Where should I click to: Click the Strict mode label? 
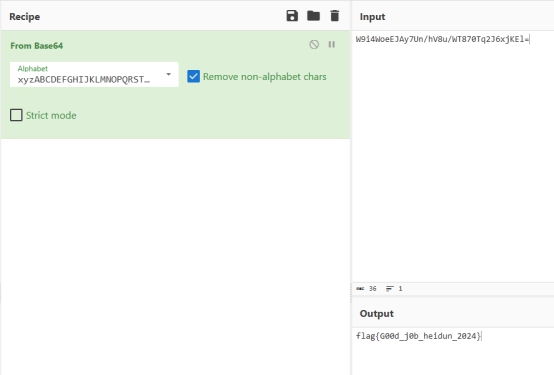click(x=51, y=115)
